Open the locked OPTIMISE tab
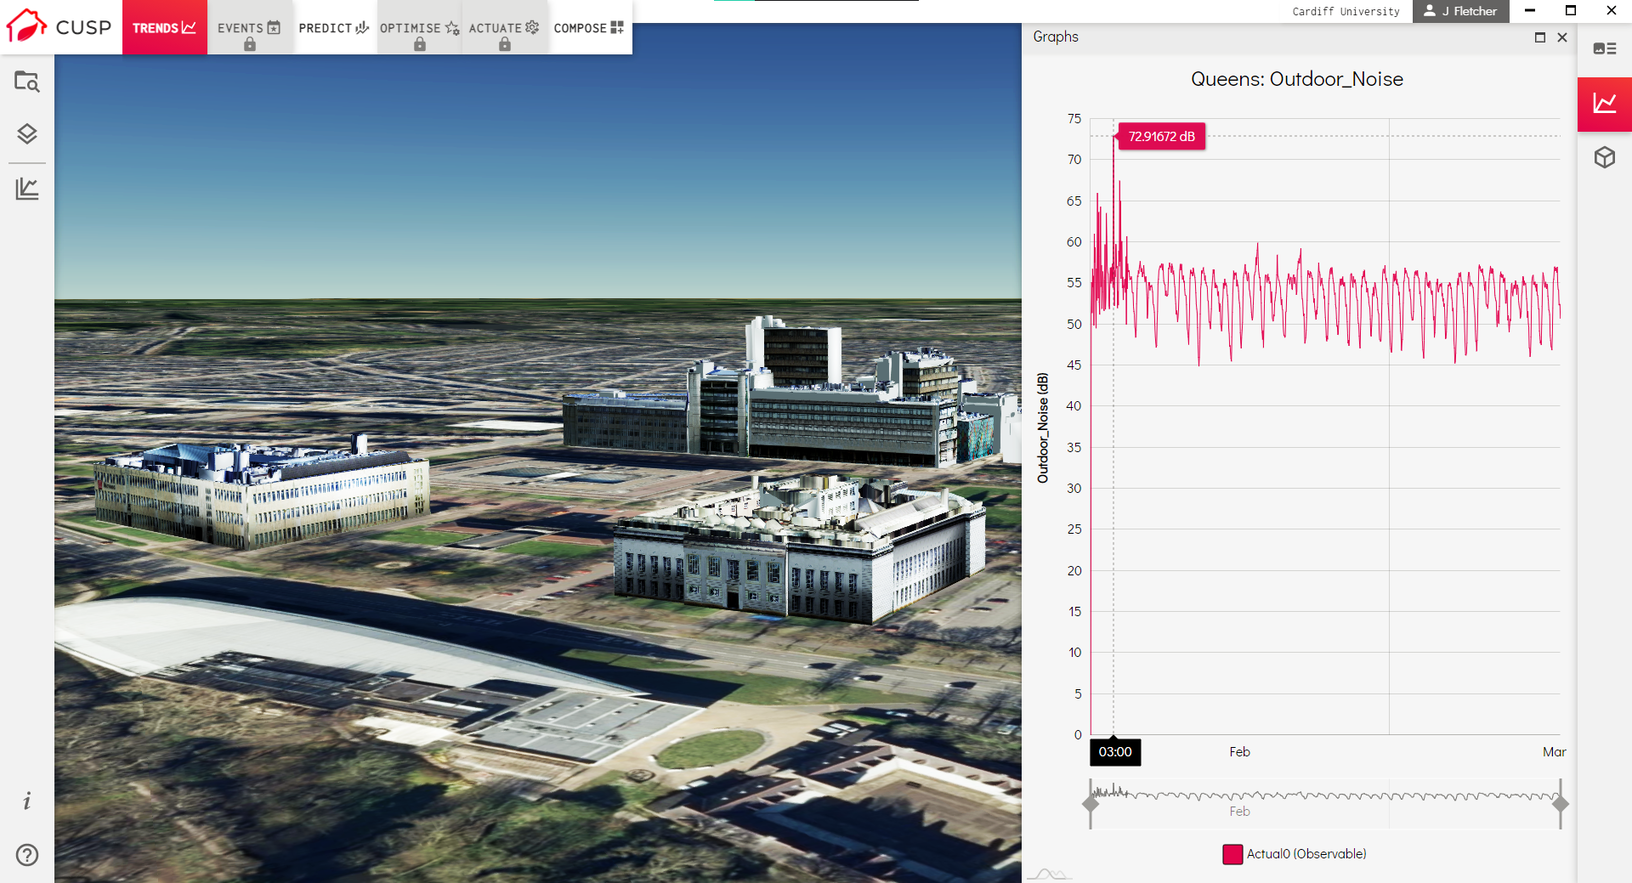The height and width of the screenshot is (883, 1632). (x=419, y=27)
